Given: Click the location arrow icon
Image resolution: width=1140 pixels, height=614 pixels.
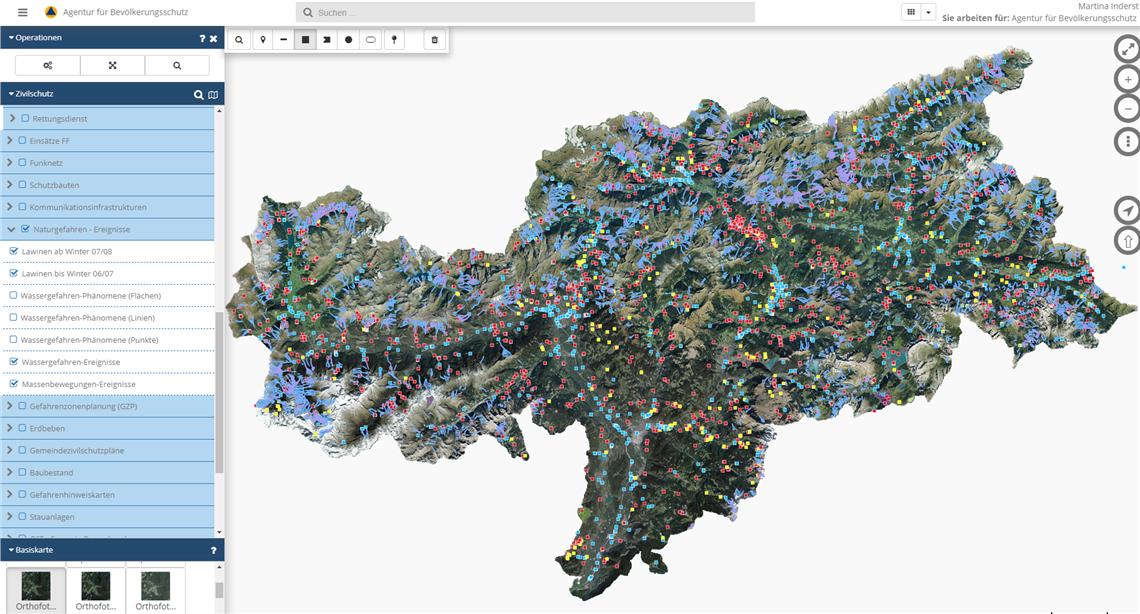Looking at the screenshot, I should coord(1127,210).
